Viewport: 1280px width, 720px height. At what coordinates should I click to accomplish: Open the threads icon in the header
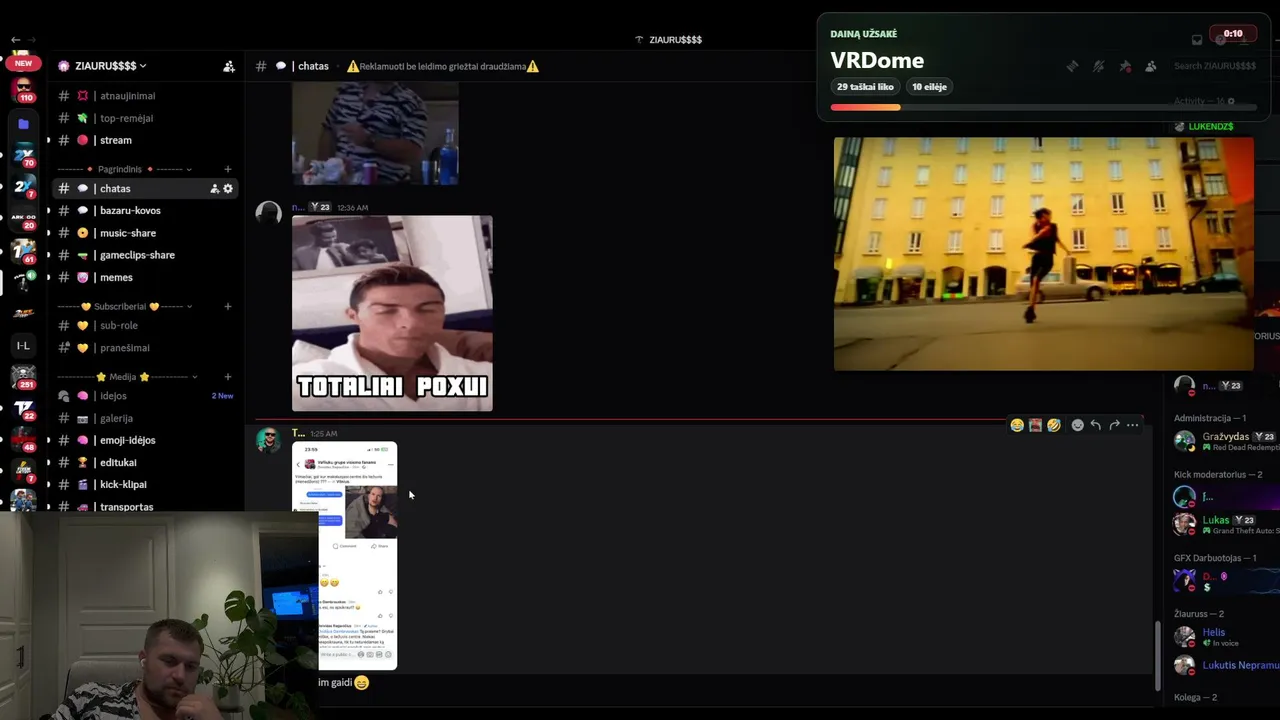coord(1072,66)
